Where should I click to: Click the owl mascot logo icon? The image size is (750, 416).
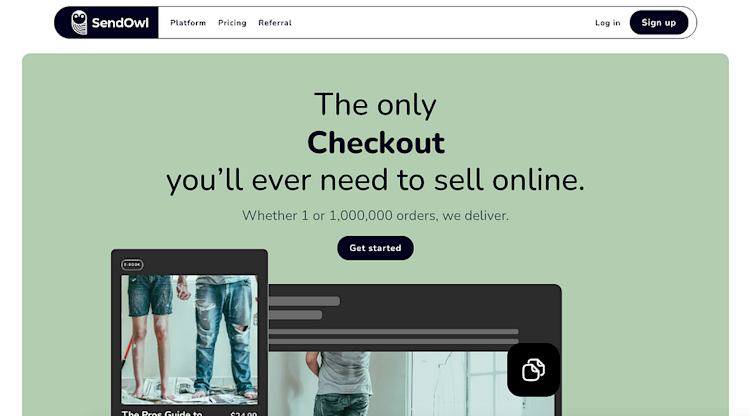tap(79, 22)
